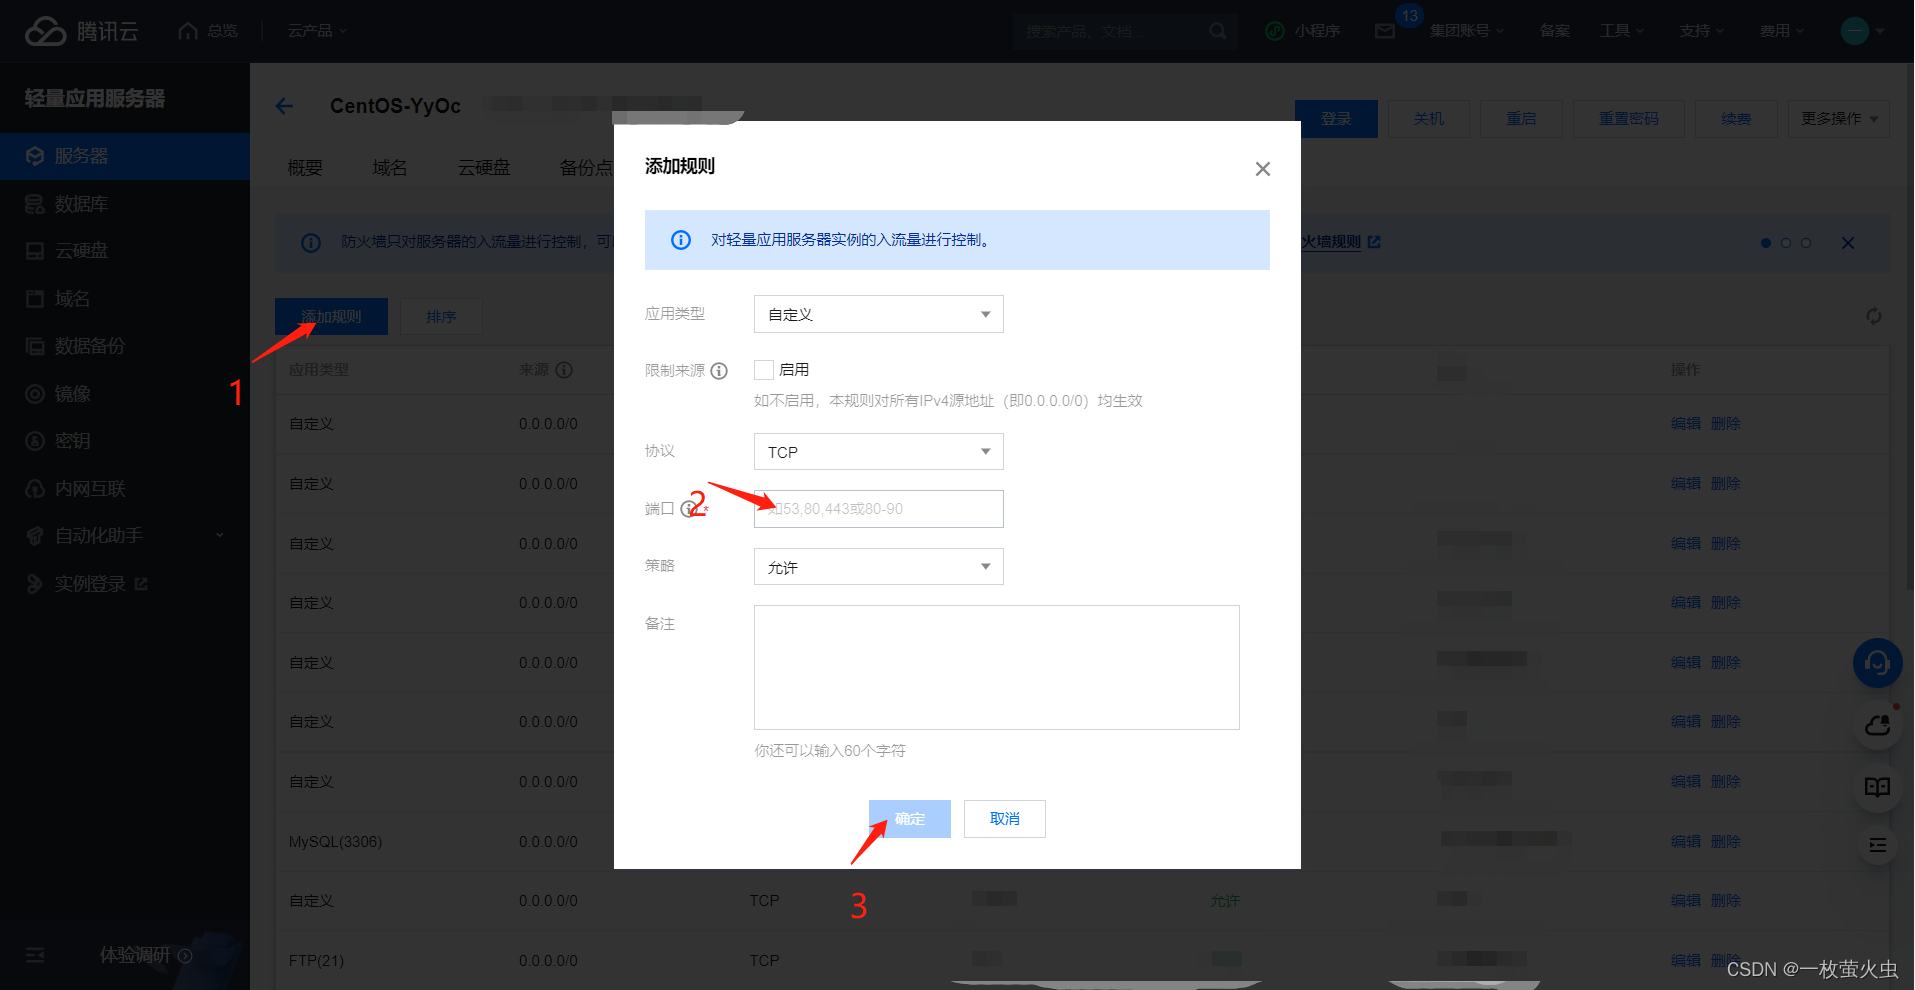Viewport: 1915px width, 990px height.
Task: Click the 数据库 sidebar icon
Action: point(35,204)
